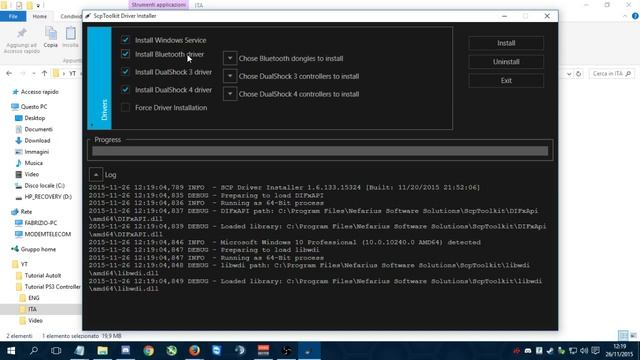Screen dimensions: 640x360
Task: Go back with Explorer back arrow
Action: click(x=9, y=73)
